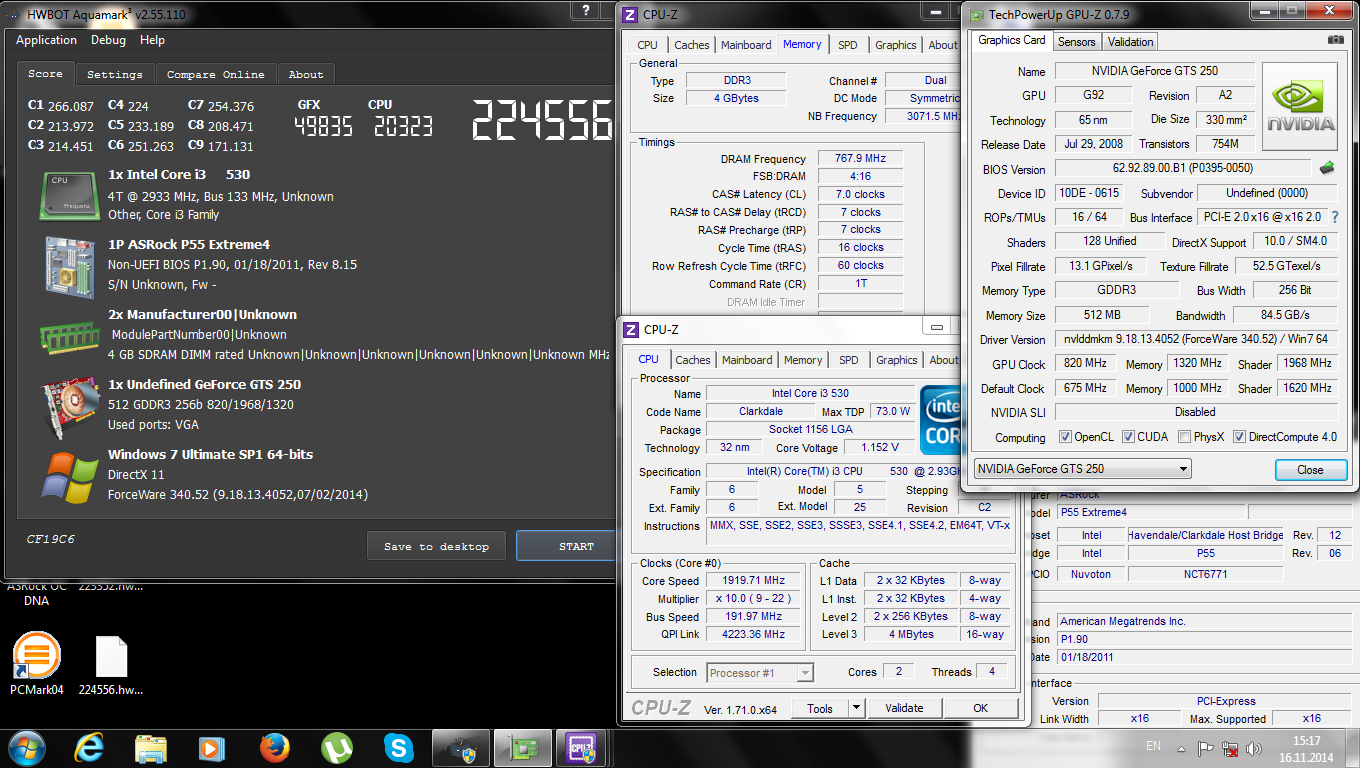The width and height of the screenshot is (1360, 768).
Task: Click the Action Center flag tray icon
Action: point(1205,748)
